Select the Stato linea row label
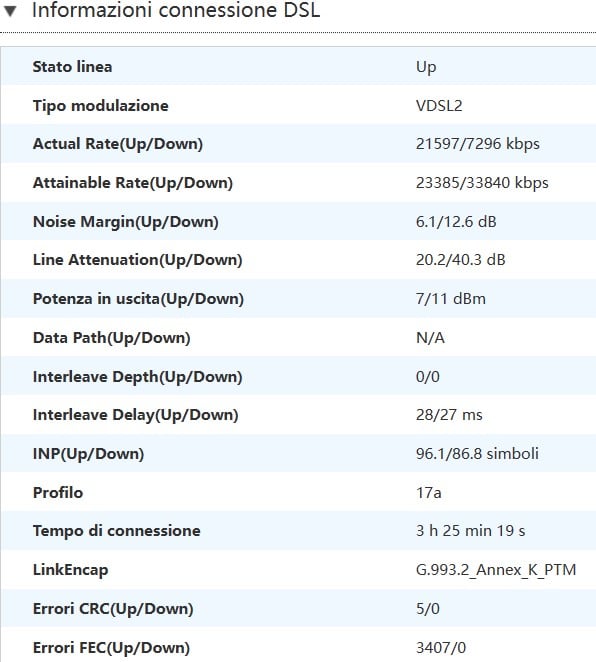This screenshot has width=596, height=662. [x=73, y=67]
